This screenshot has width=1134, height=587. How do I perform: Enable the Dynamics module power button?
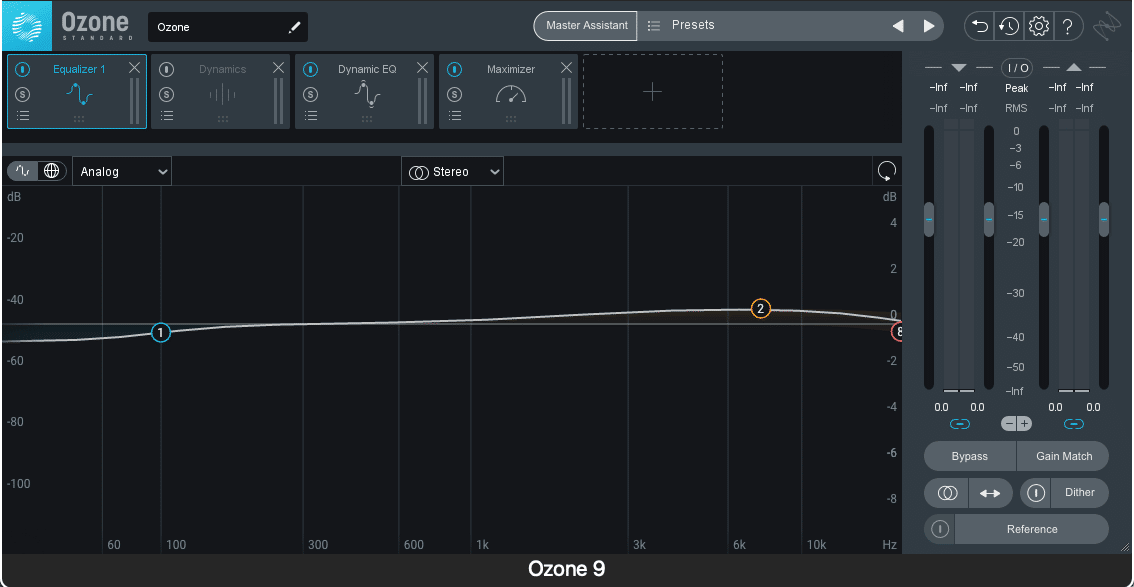click(166, 69)
